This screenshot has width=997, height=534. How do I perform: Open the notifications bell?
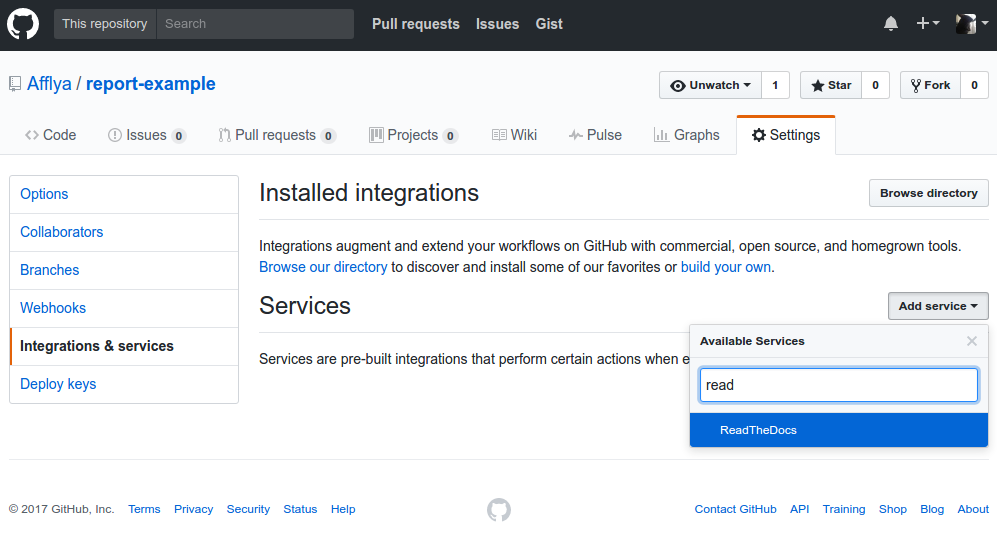(891, 24)
